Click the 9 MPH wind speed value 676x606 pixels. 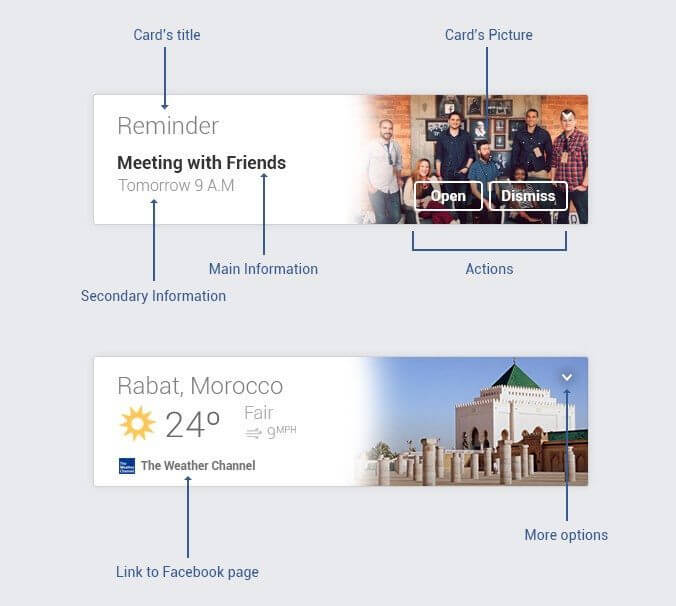[282, 431]
